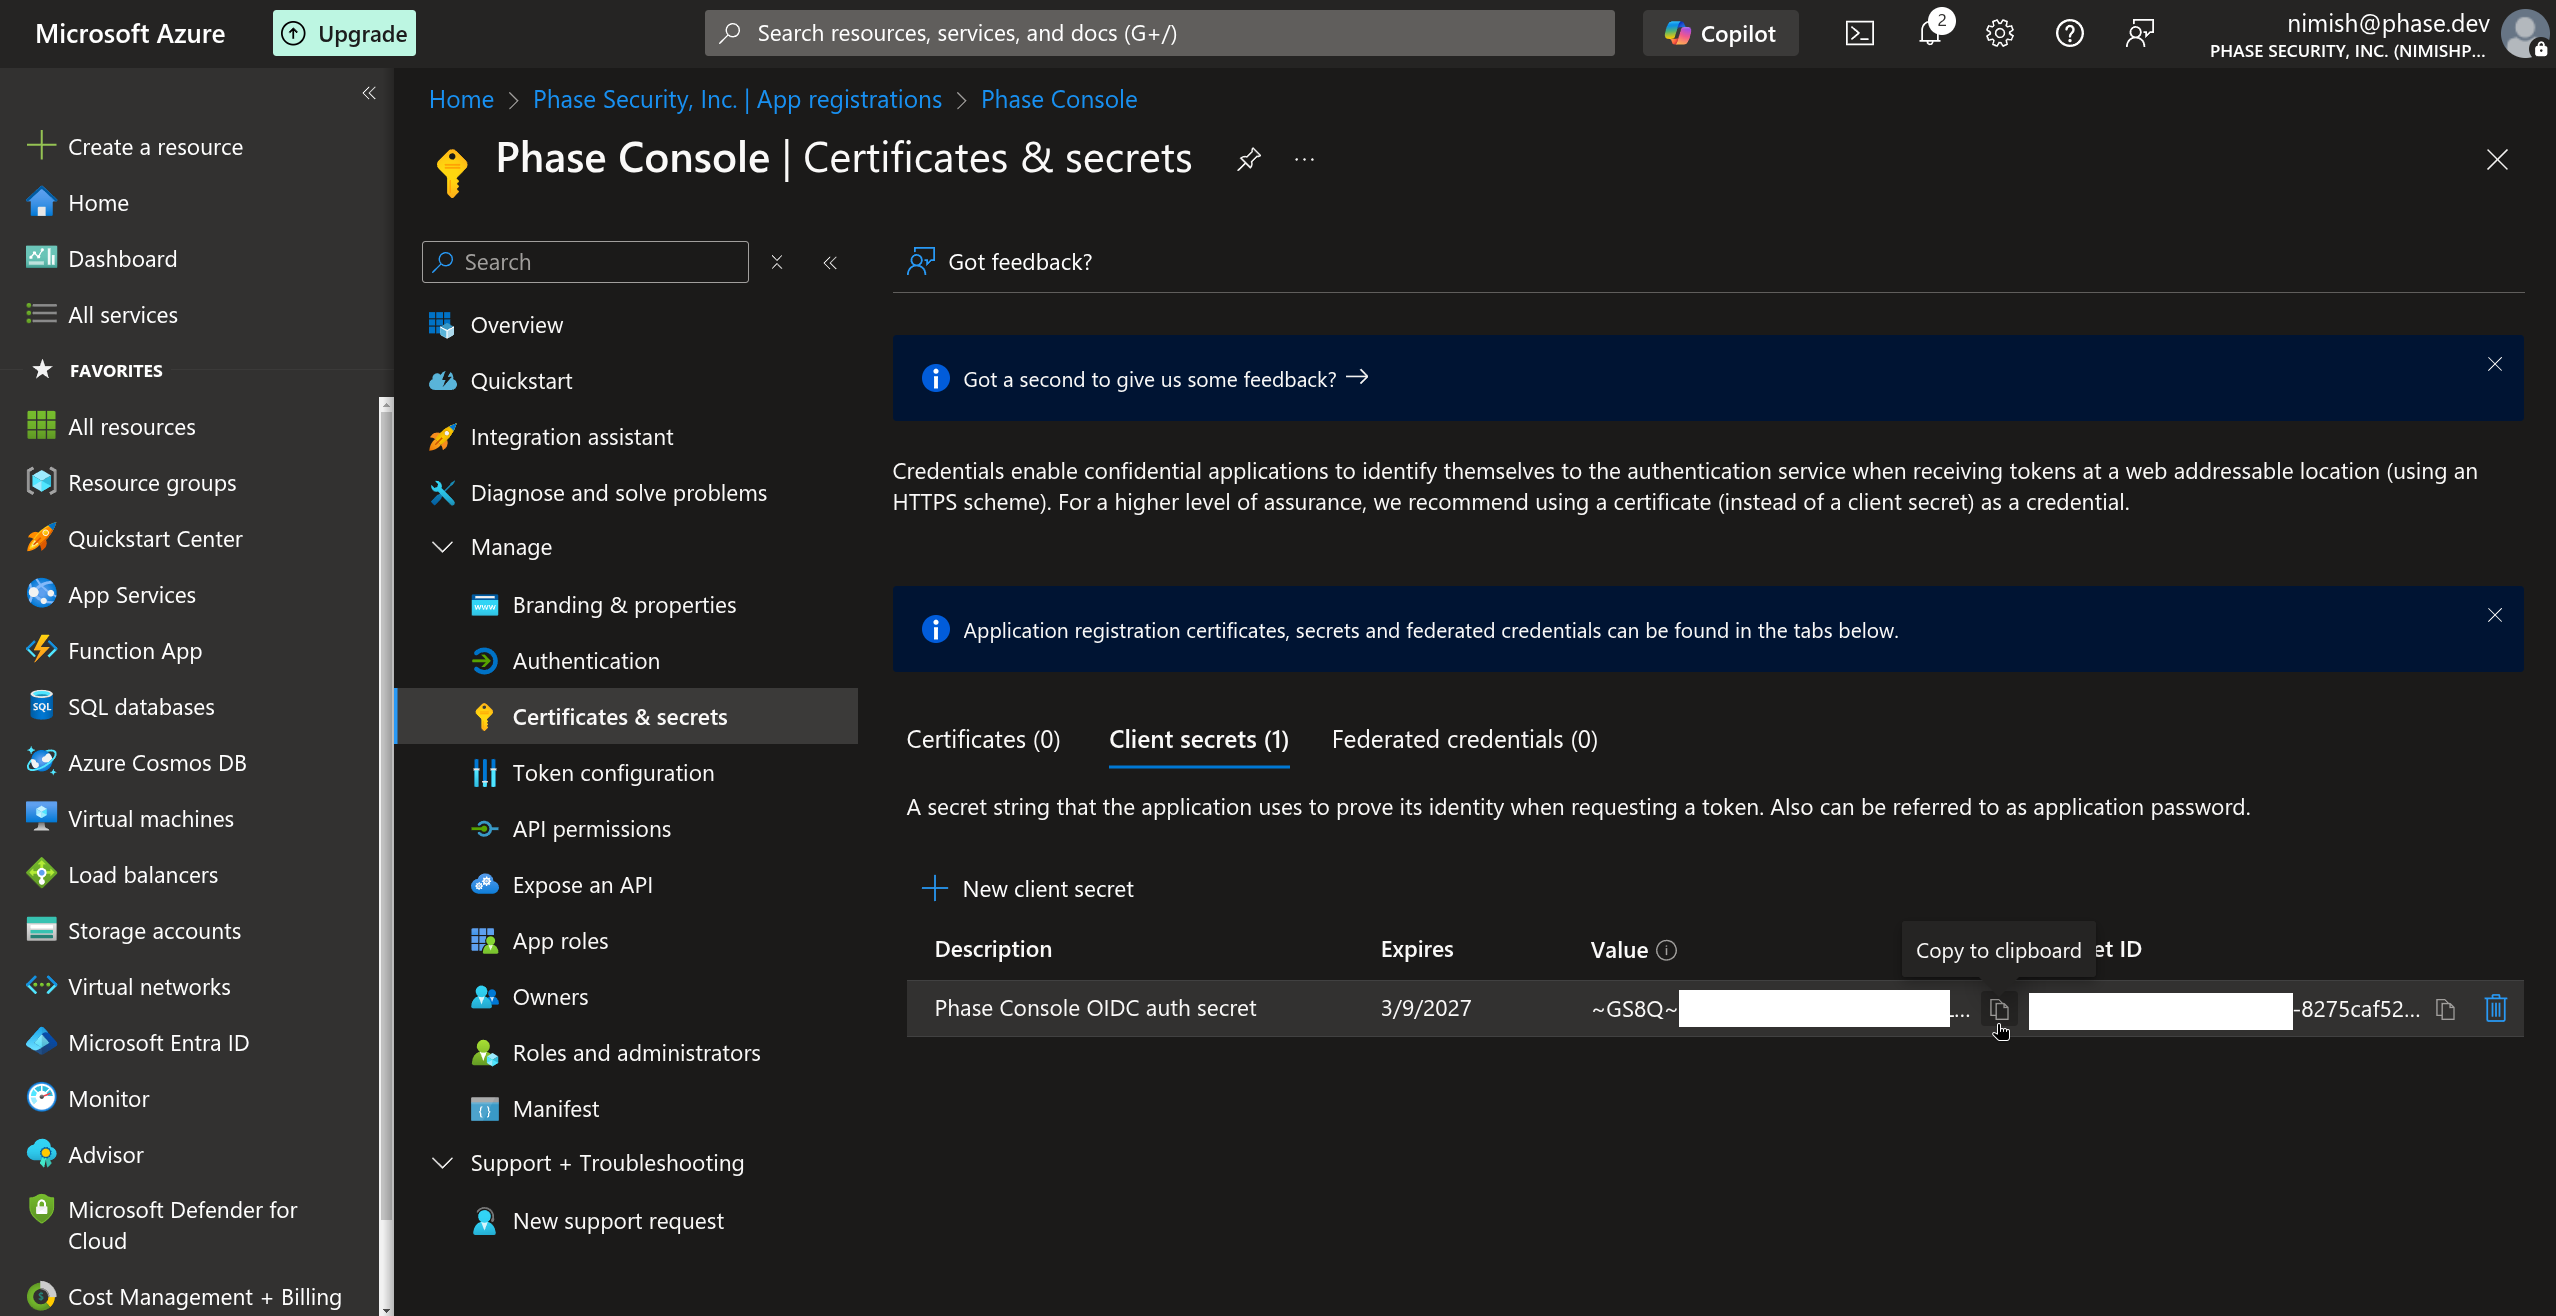Pin the Certificates & secrets blade
Viewport: 2556px width, 1316px height.
(x=1247, y=159)
